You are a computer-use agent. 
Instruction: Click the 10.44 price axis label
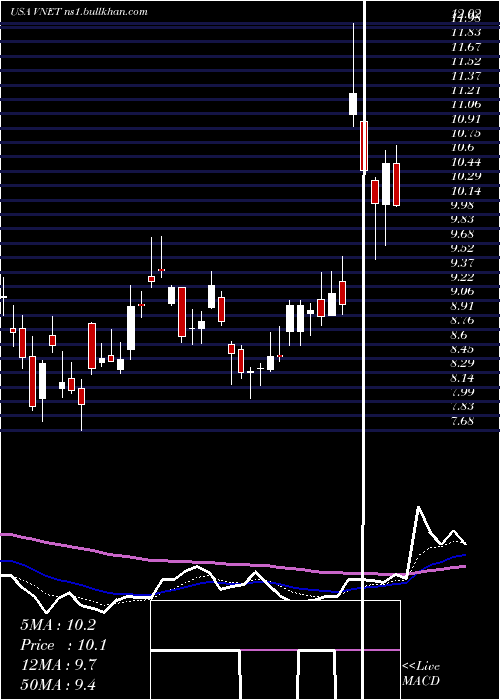pos(466,162)
